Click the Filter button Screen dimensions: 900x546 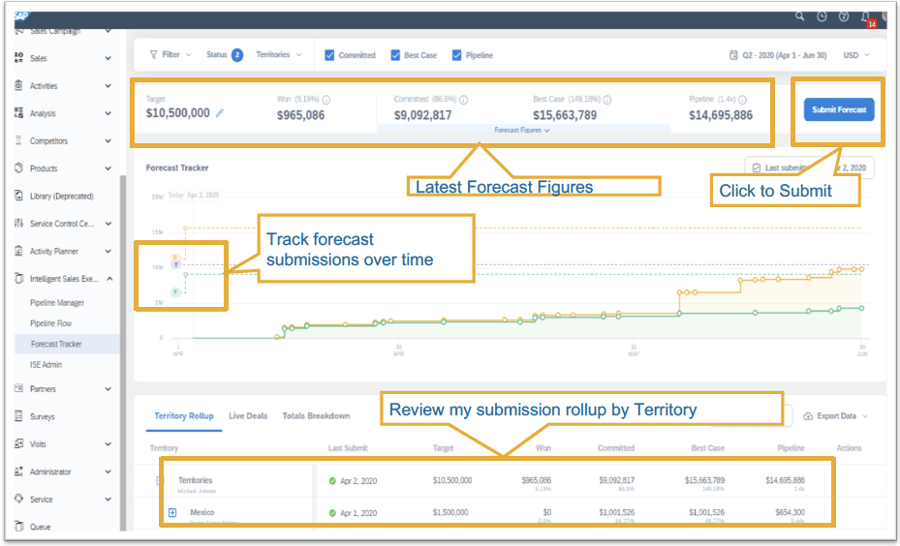point(170,55)
